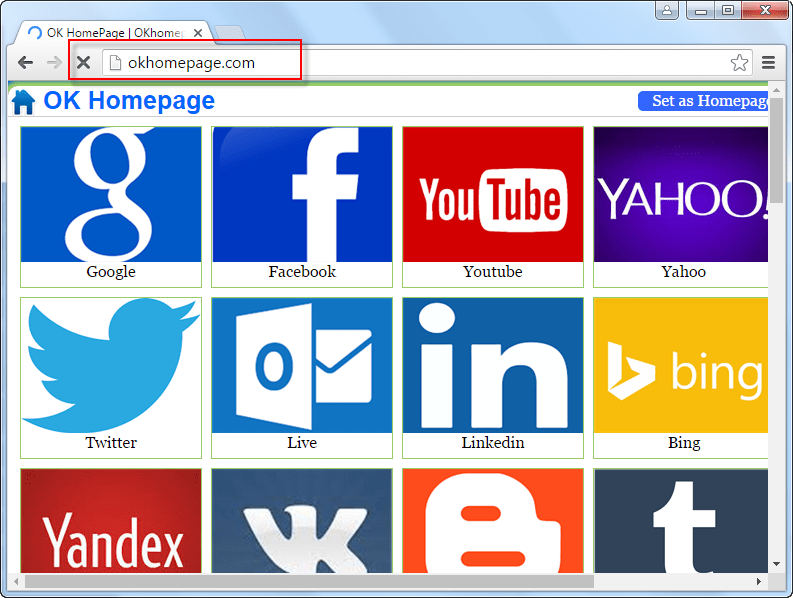This screenshot has height=598, width=793.
Task: Open the VK logo tile
Action: coord(302,521)
